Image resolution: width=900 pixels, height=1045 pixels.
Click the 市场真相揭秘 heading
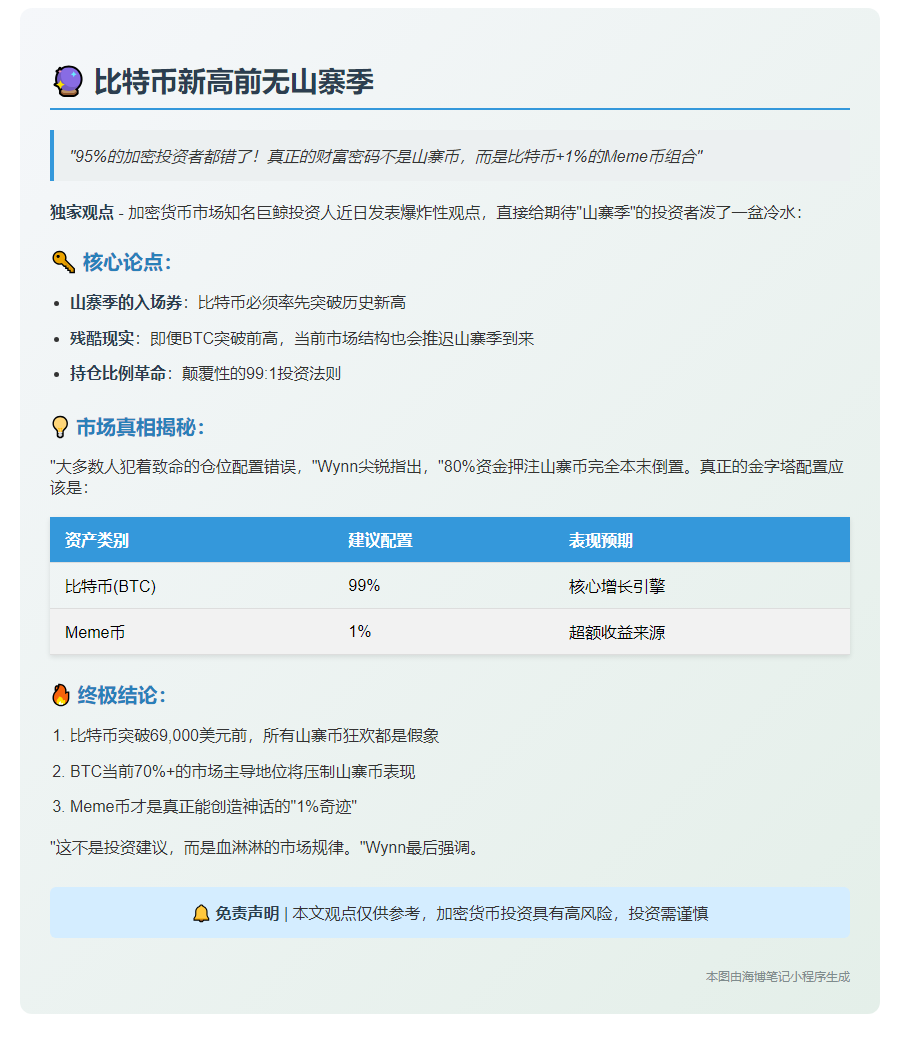click(140, 427)
